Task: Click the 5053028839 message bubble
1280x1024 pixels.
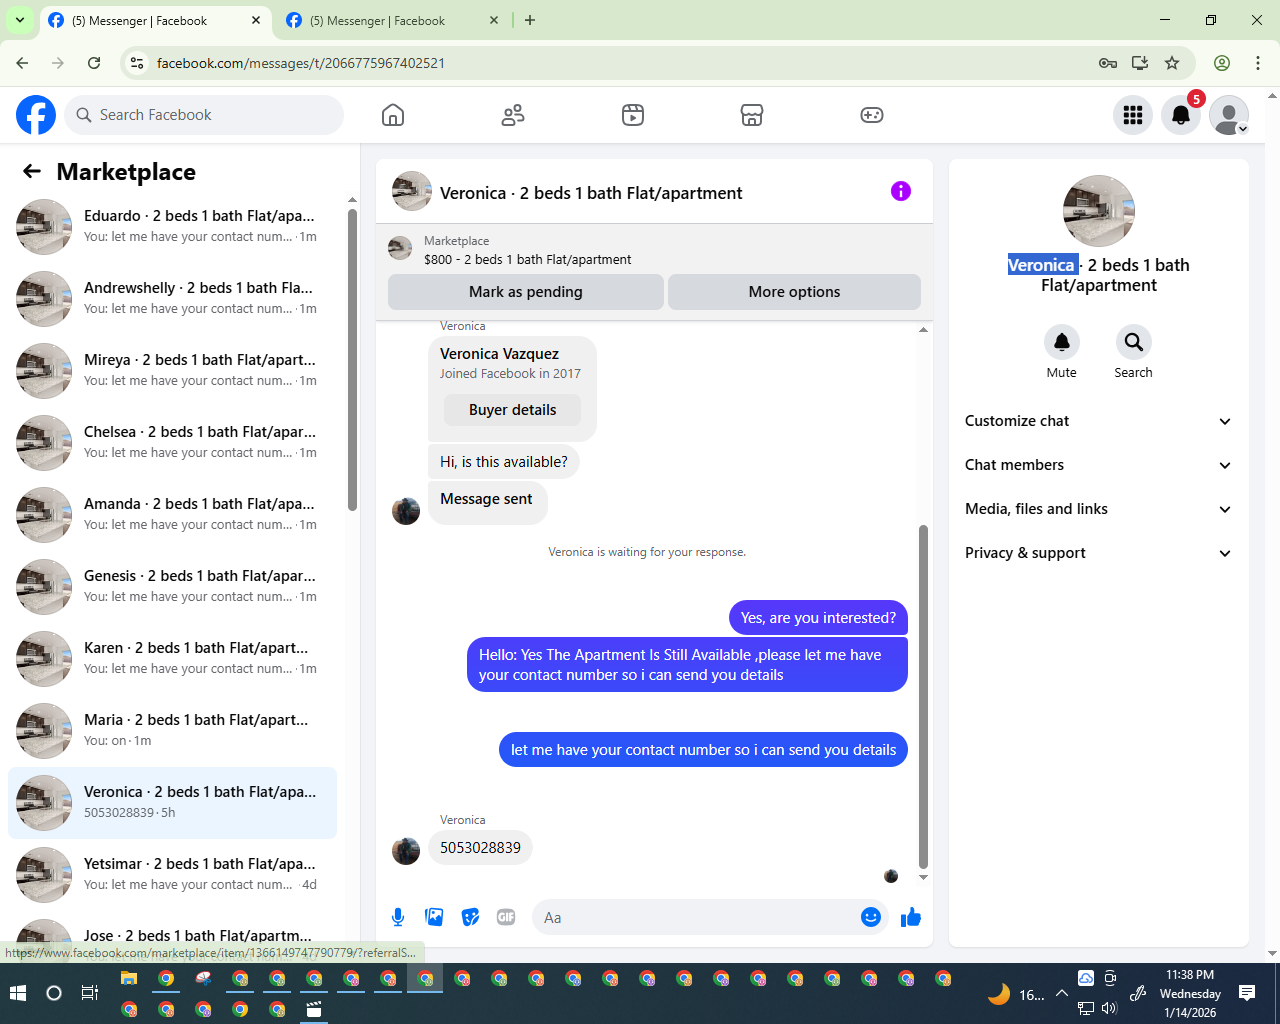Action: pos(480,848)
